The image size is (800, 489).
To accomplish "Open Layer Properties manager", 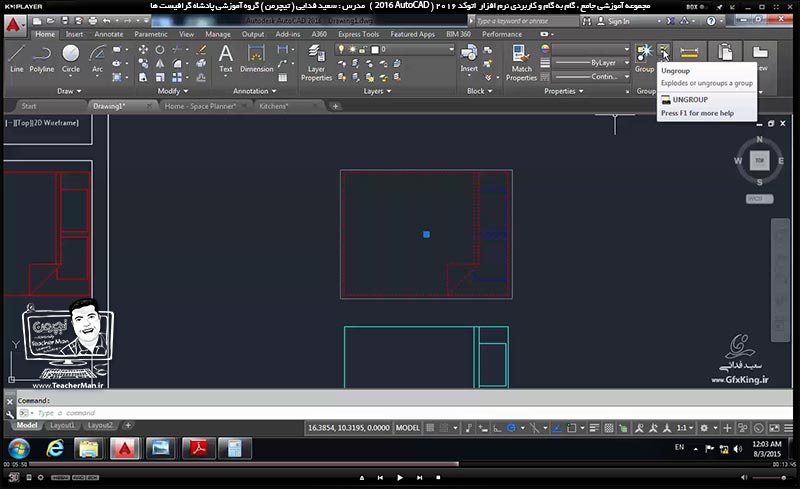I will [316, 62].
